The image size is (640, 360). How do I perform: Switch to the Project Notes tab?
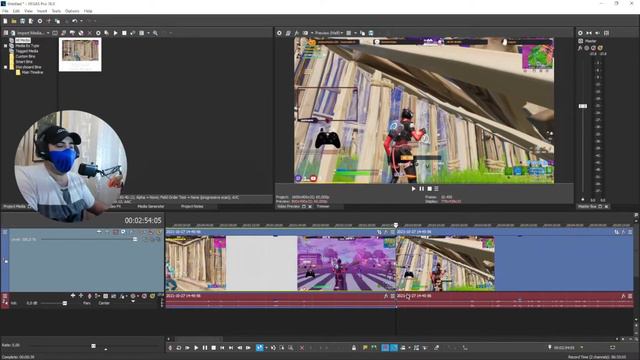(x=192, y=207)
